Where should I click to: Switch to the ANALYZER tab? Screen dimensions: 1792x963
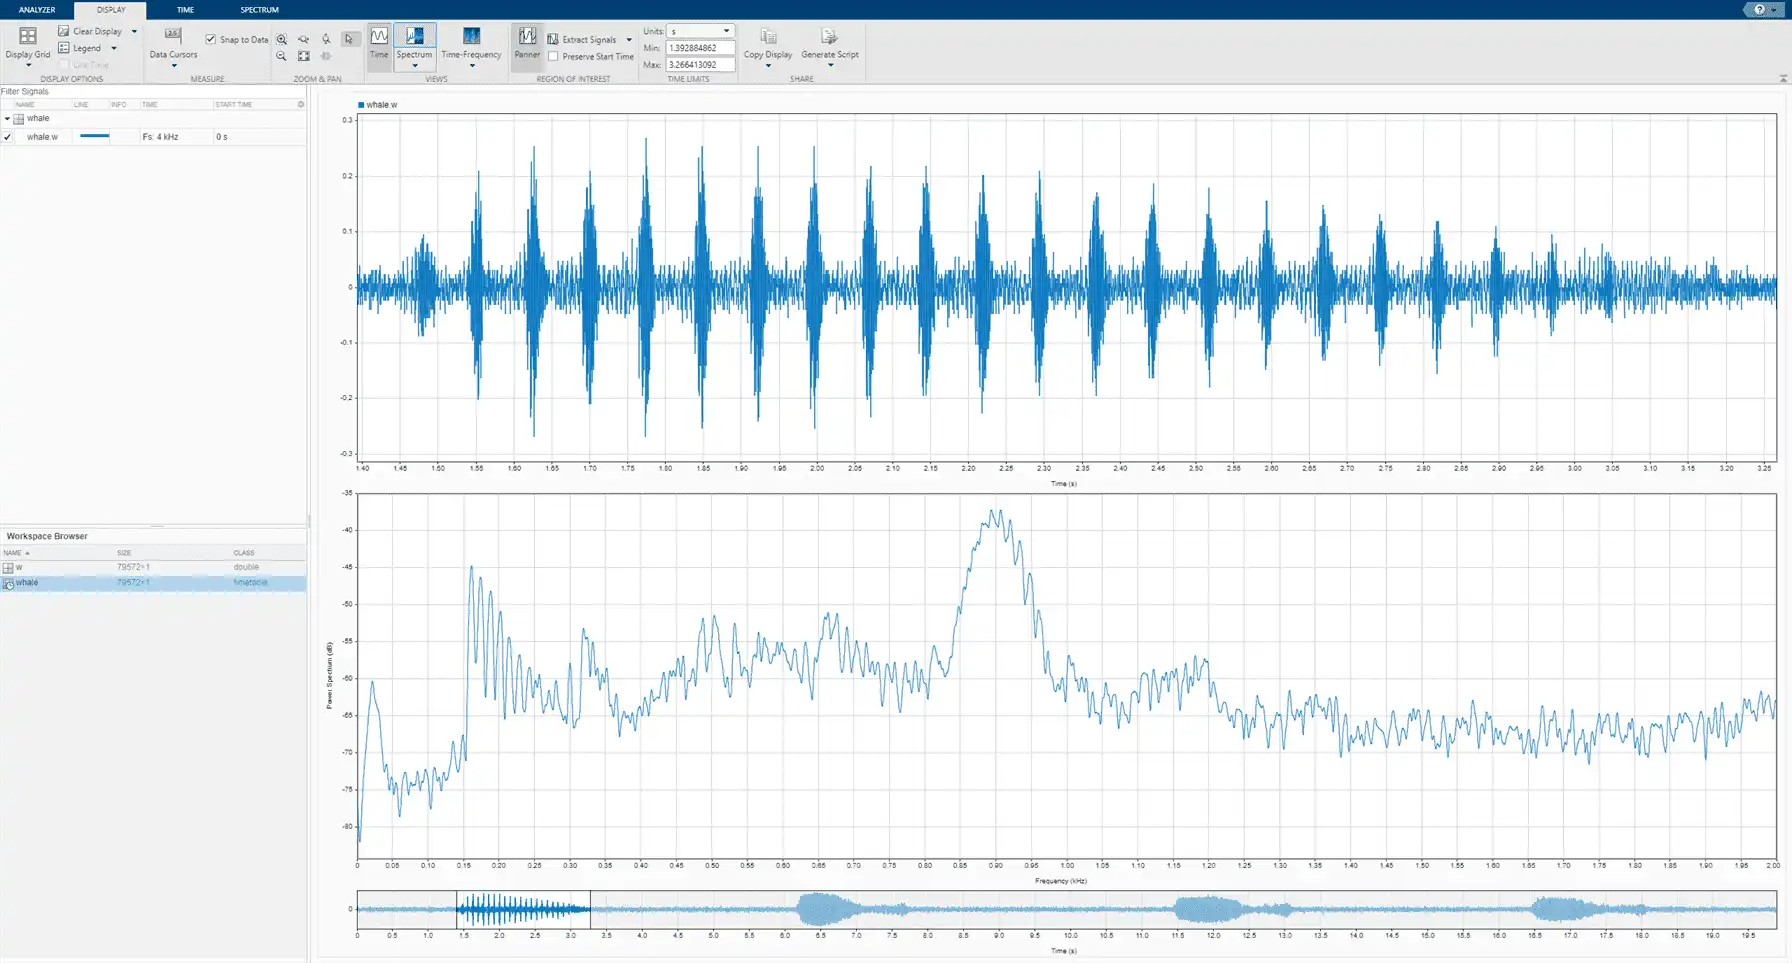[37, 10]
